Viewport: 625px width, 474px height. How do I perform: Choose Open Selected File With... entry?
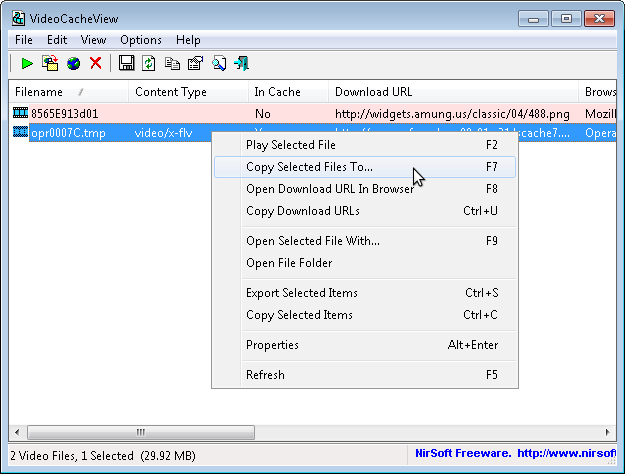click(365, 241)
